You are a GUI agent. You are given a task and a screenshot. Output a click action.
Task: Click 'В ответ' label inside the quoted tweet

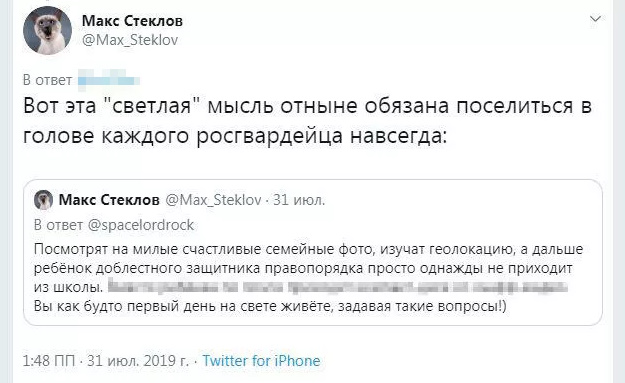[58, 225]
